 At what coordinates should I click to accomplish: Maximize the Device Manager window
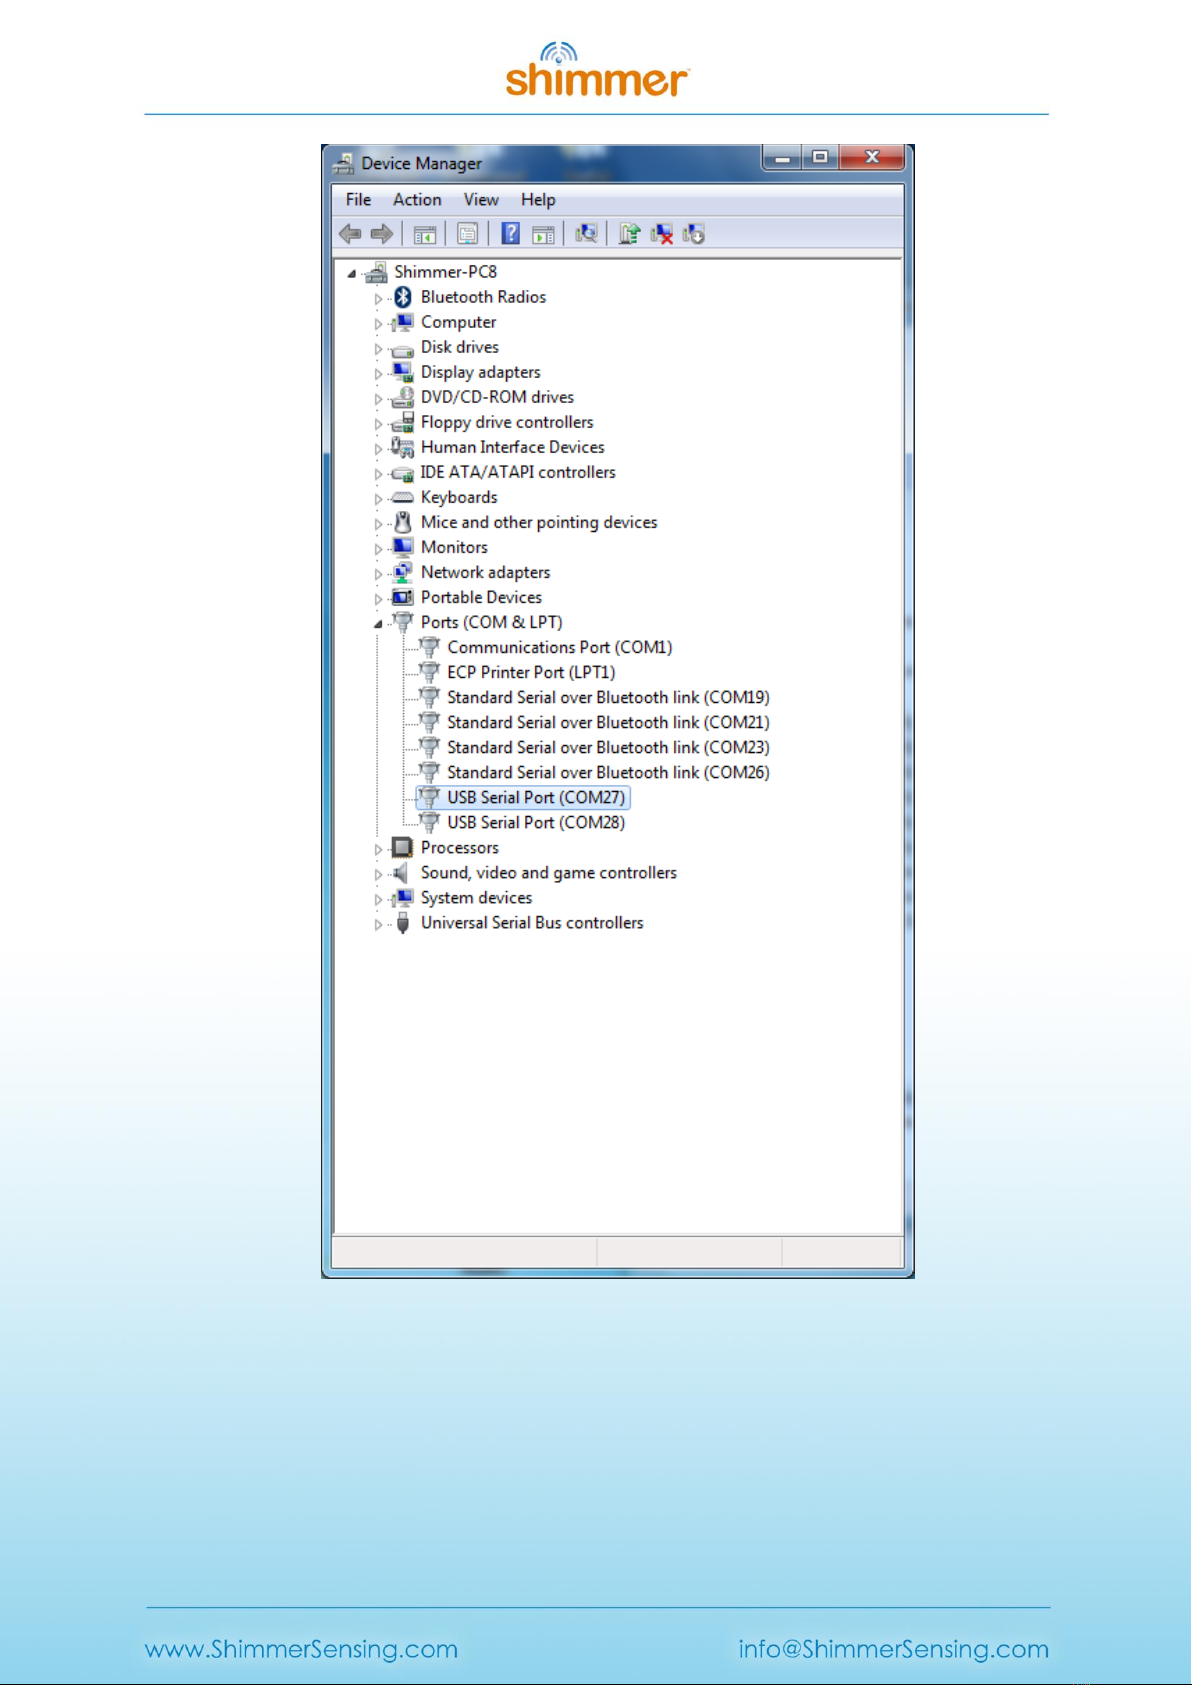(821, 158)
